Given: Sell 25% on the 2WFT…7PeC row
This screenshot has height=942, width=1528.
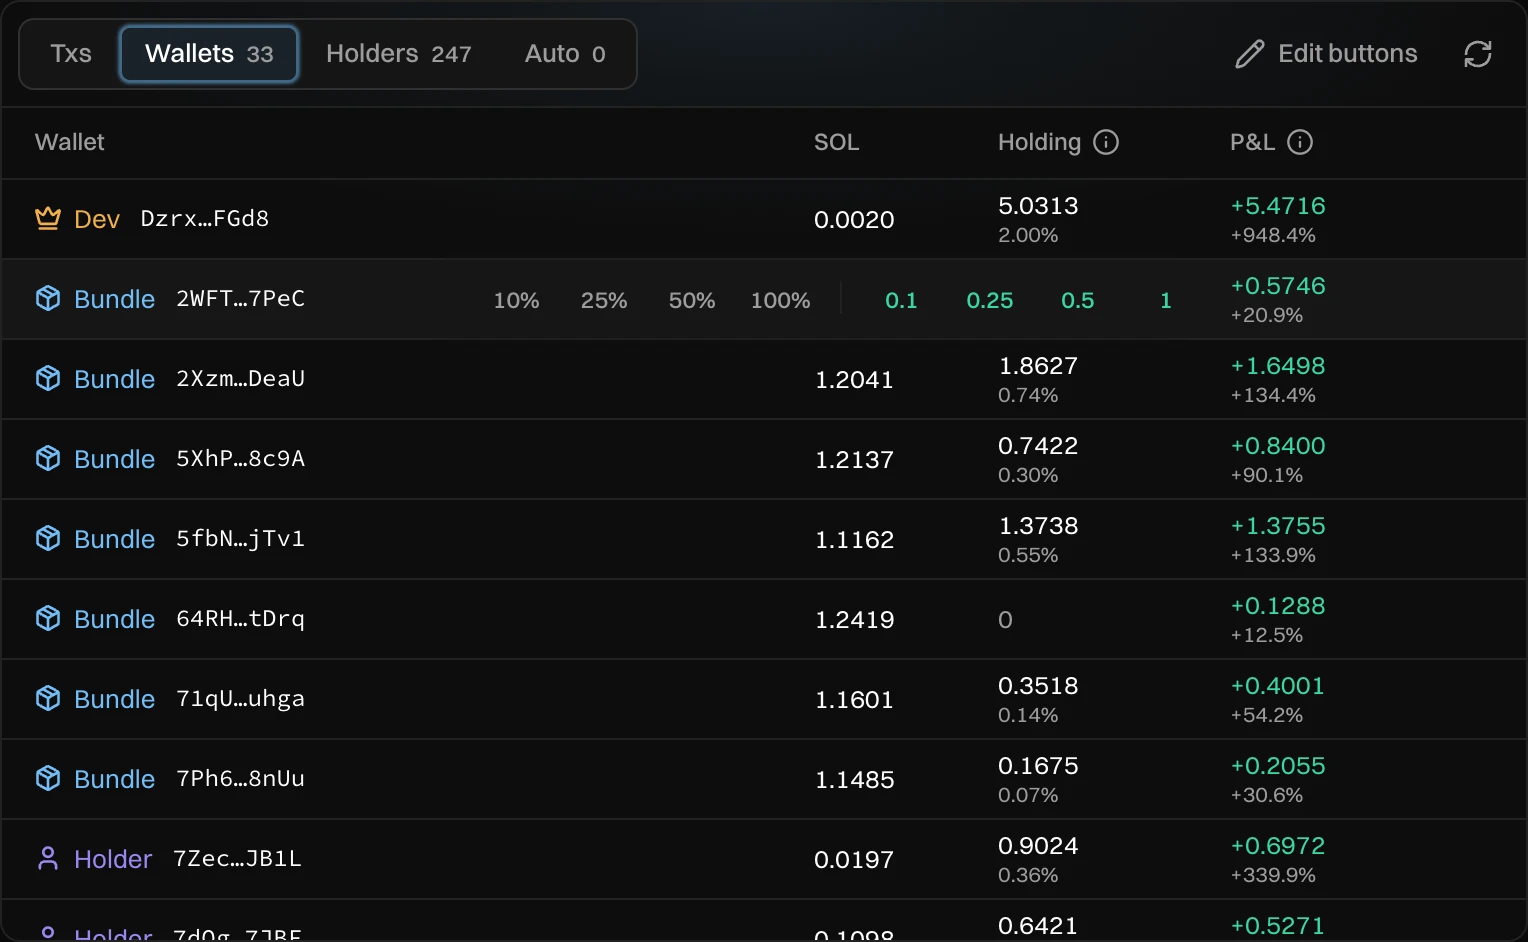Looking at the screenshot, I should click(x=604, y=300).
